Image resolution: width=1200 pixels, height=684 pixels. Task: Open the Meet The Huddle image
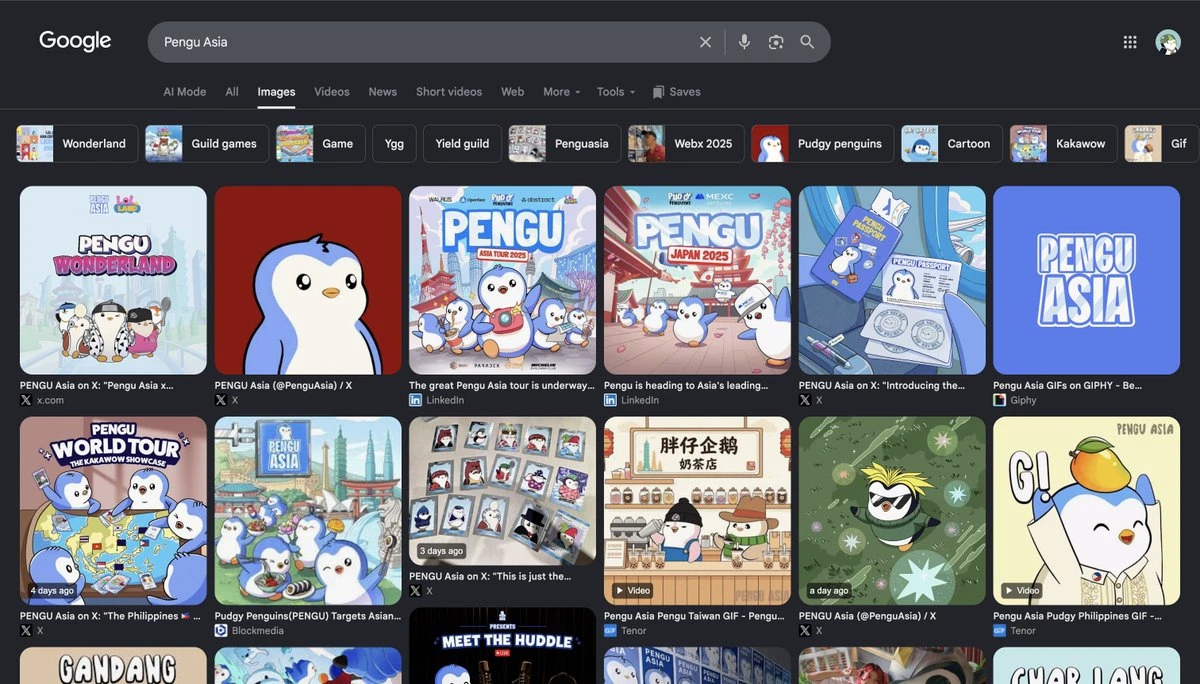[502, 645]
